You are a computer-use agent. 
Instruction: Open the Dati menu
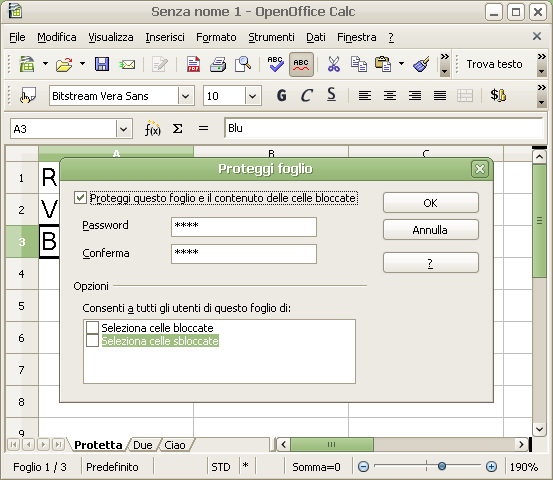coord(316,37)
